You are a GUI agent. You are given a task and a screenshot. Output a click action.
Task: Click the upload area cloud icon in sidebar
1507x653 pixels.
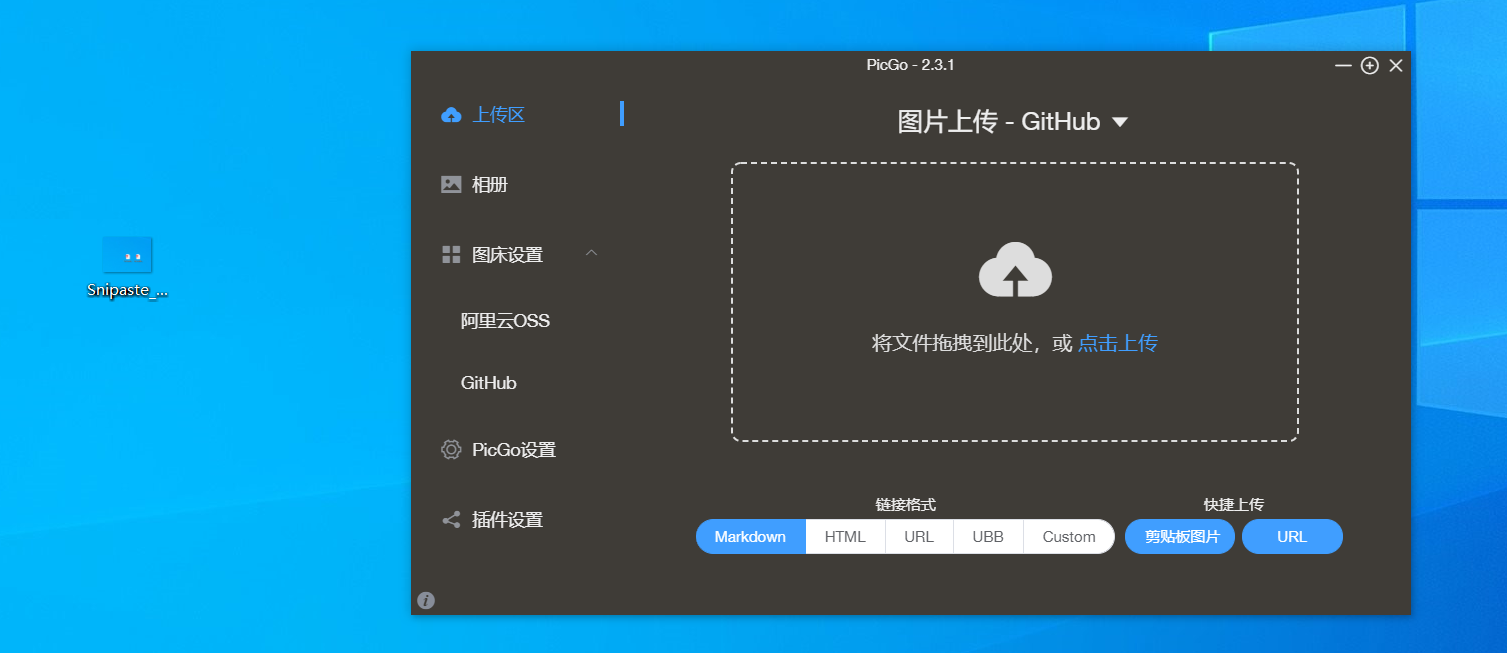(451, 115)
